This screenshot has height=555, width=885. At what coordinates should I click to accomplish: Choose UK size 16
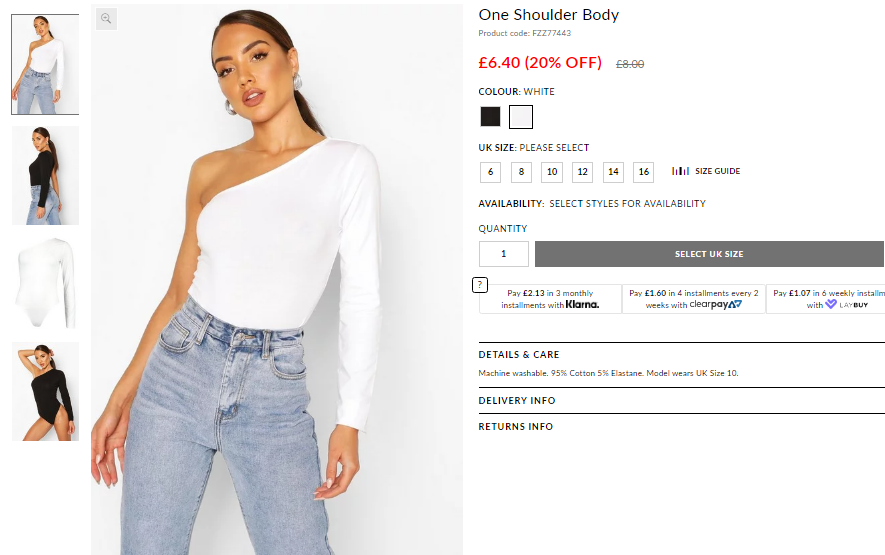(x=644, y=172)
